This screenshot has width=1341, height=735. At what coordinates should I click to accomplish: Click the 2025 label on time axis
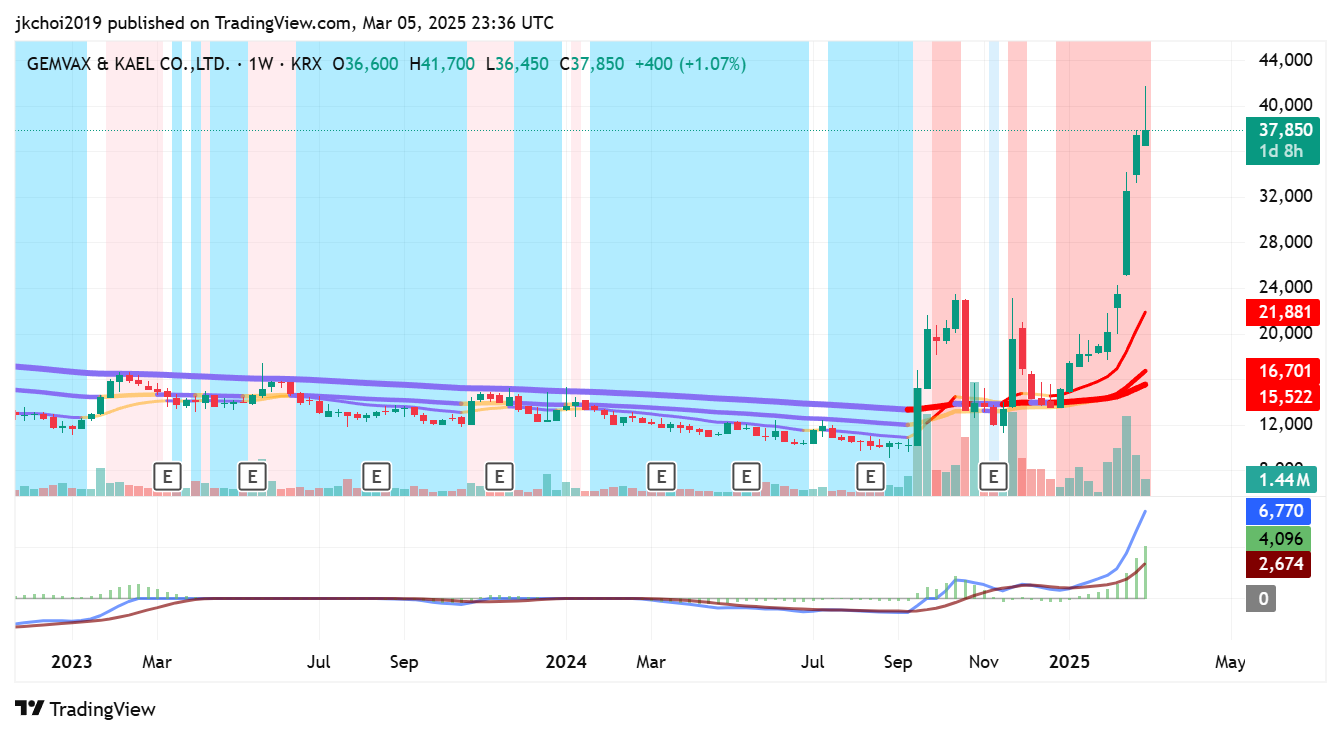click(x=1068, y=662)
